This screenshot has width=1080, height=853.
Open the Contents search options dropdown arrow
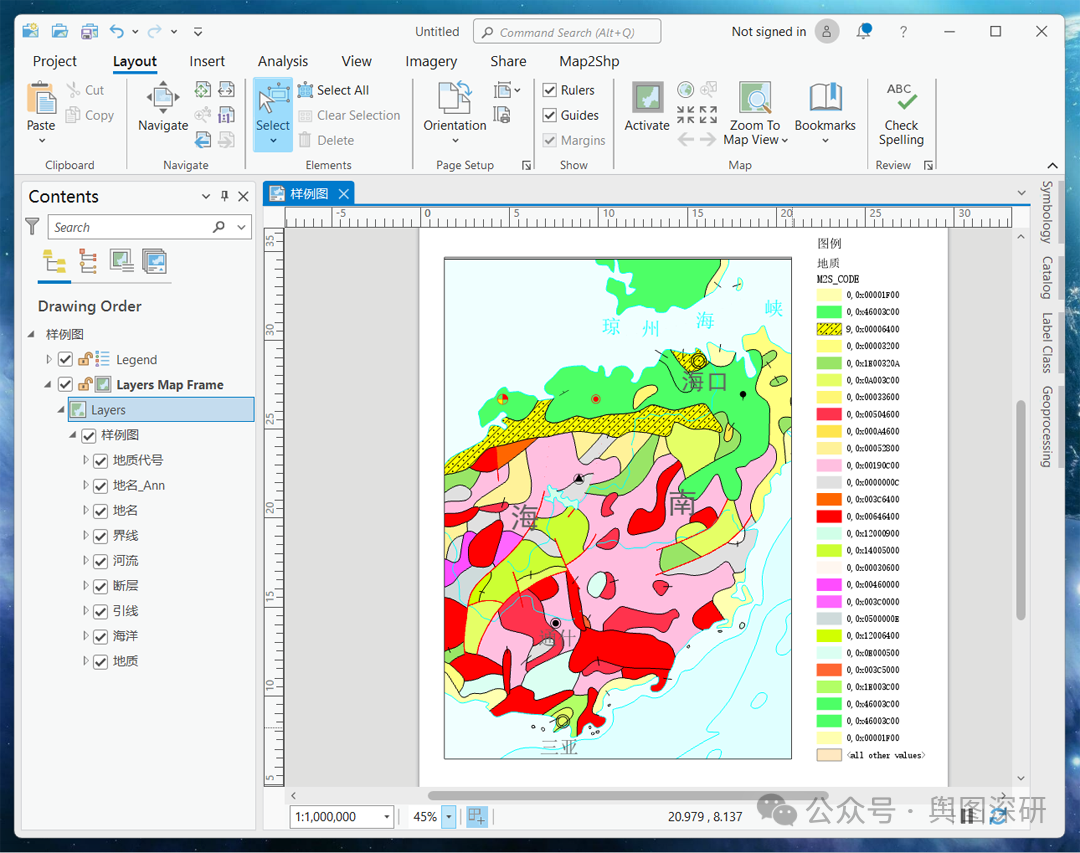click(241, 227)
